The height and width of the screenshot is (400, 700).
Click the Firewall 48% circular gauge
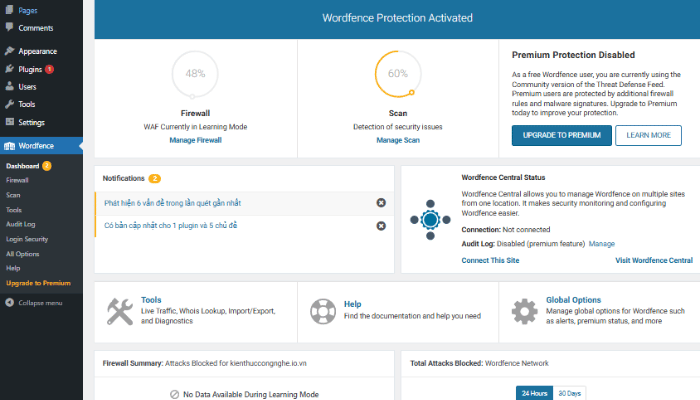pos(195,74)
